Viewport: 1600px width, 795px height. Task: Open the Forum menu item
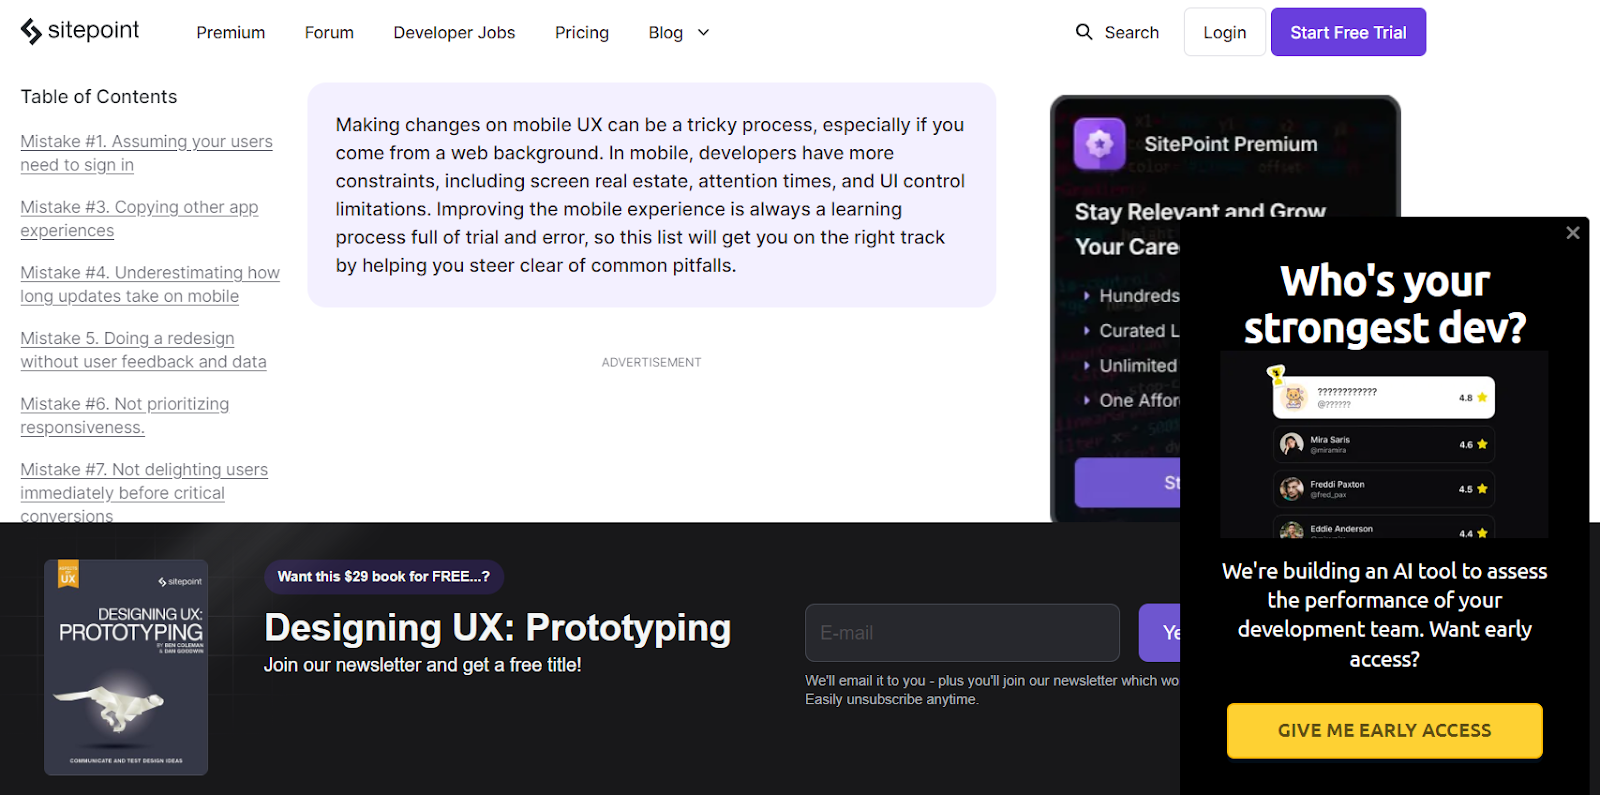coord(329,33)
